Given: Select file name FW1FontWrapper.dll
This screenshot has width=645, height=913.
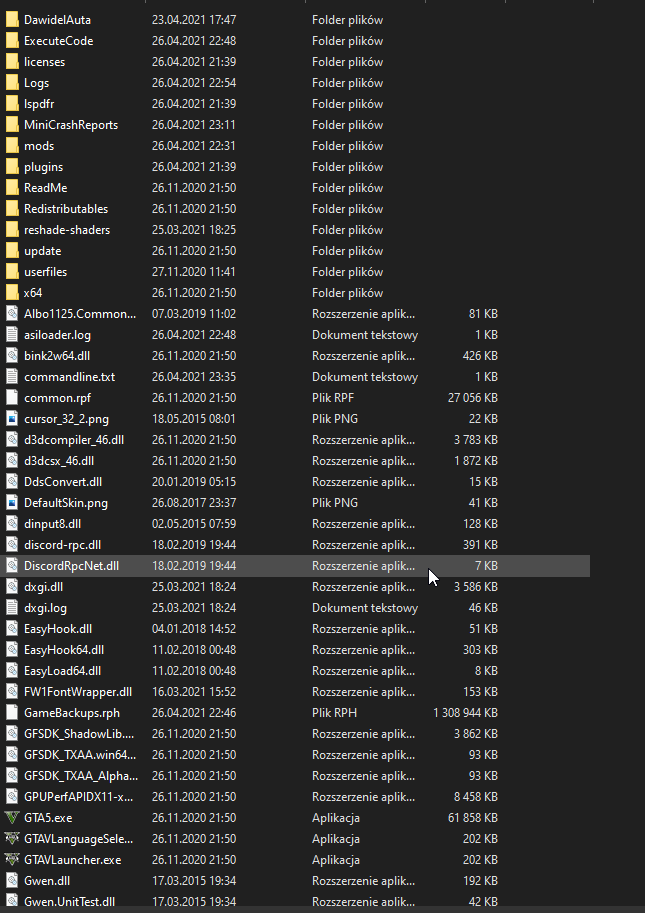Looking at the screenshot, I should tap(78, 692).
